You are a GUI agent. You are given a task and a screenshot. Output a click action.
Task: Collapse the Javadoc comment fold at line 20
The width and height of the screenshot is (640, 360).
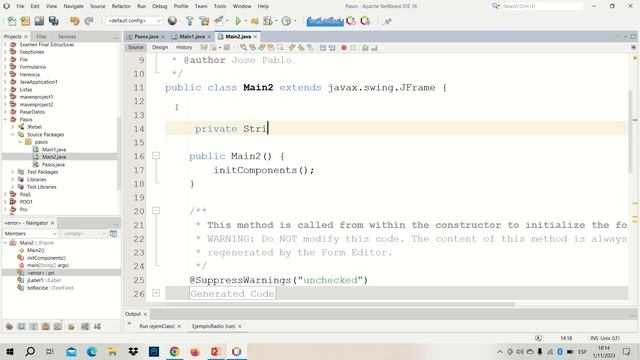(156, 211)
